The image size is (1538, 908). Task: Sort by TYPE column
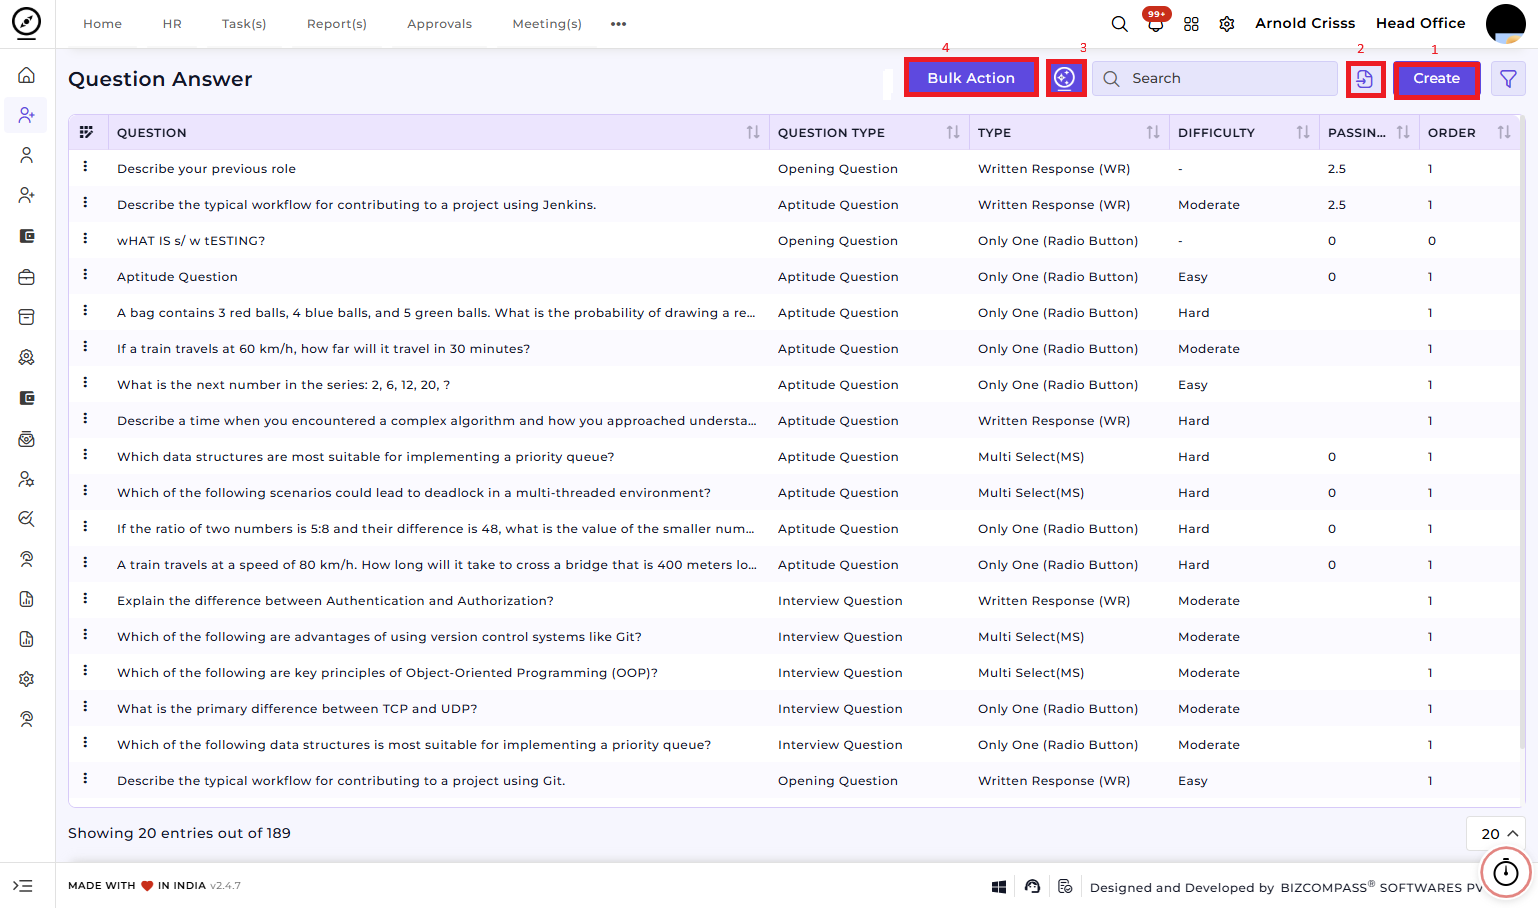click(x=1152, y=132)
